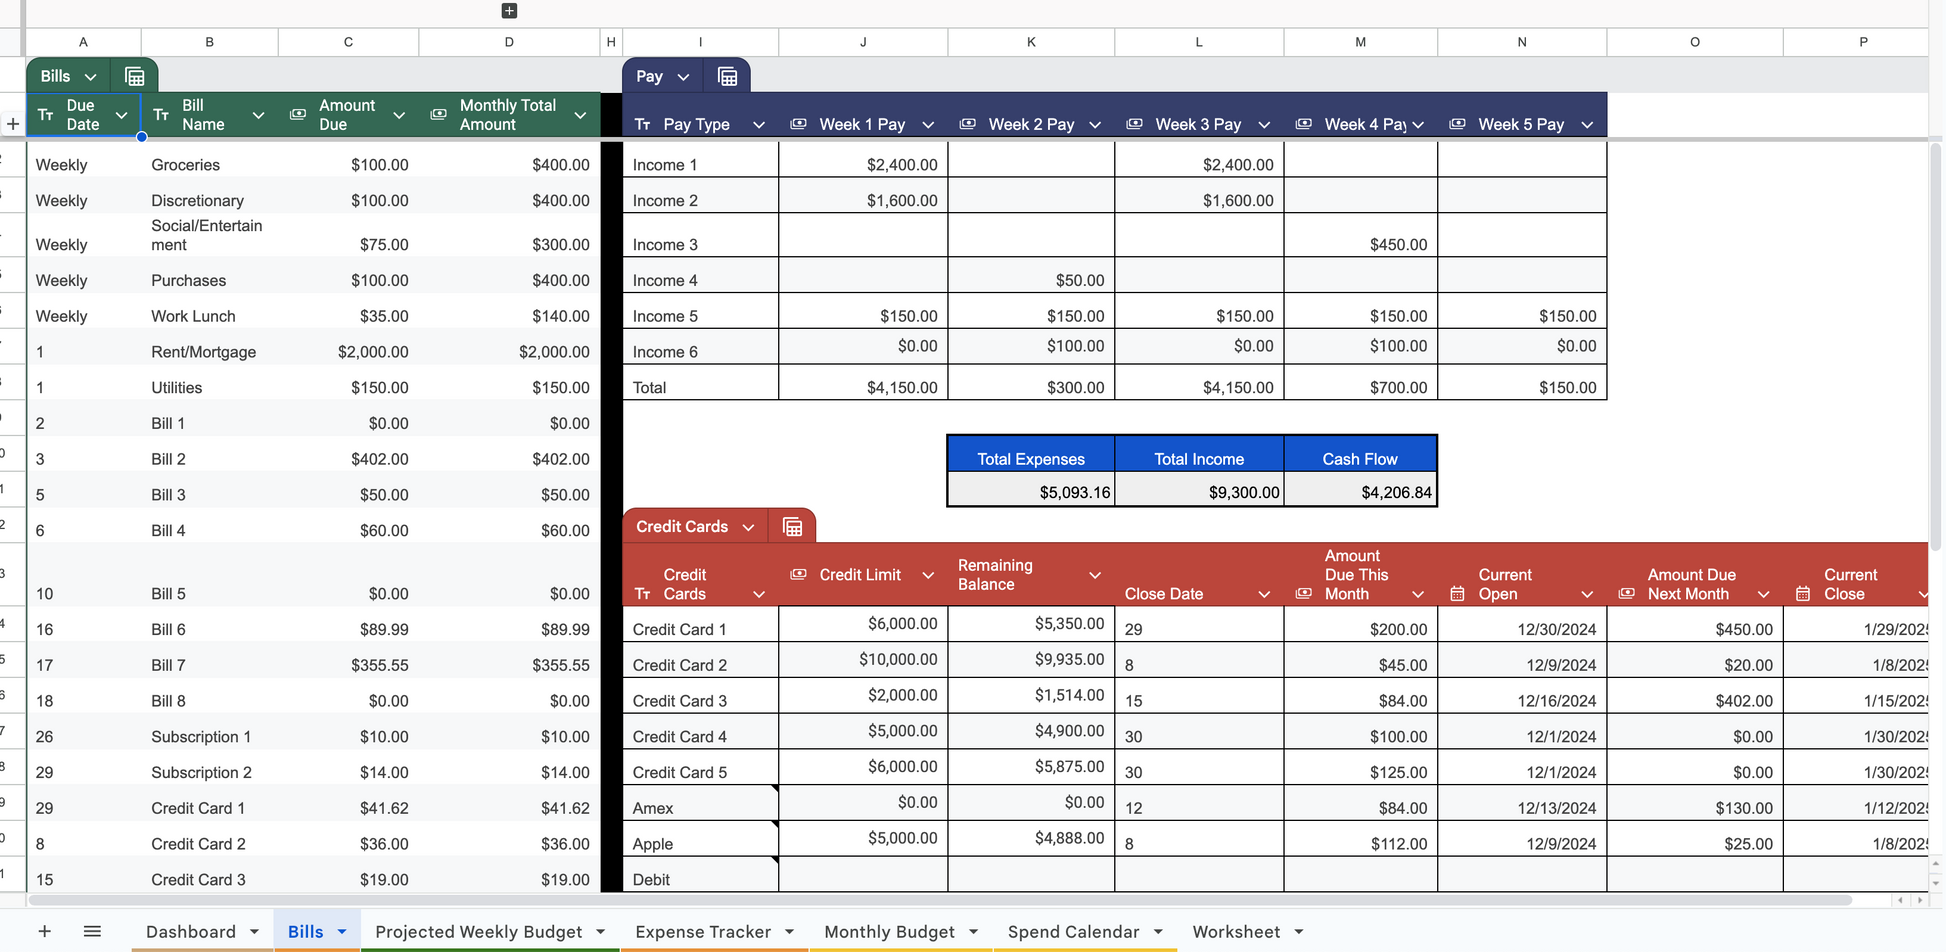Open the all sheets list icon
The height and width of the screenshot is (952, 1946).
tap(92, 931)
